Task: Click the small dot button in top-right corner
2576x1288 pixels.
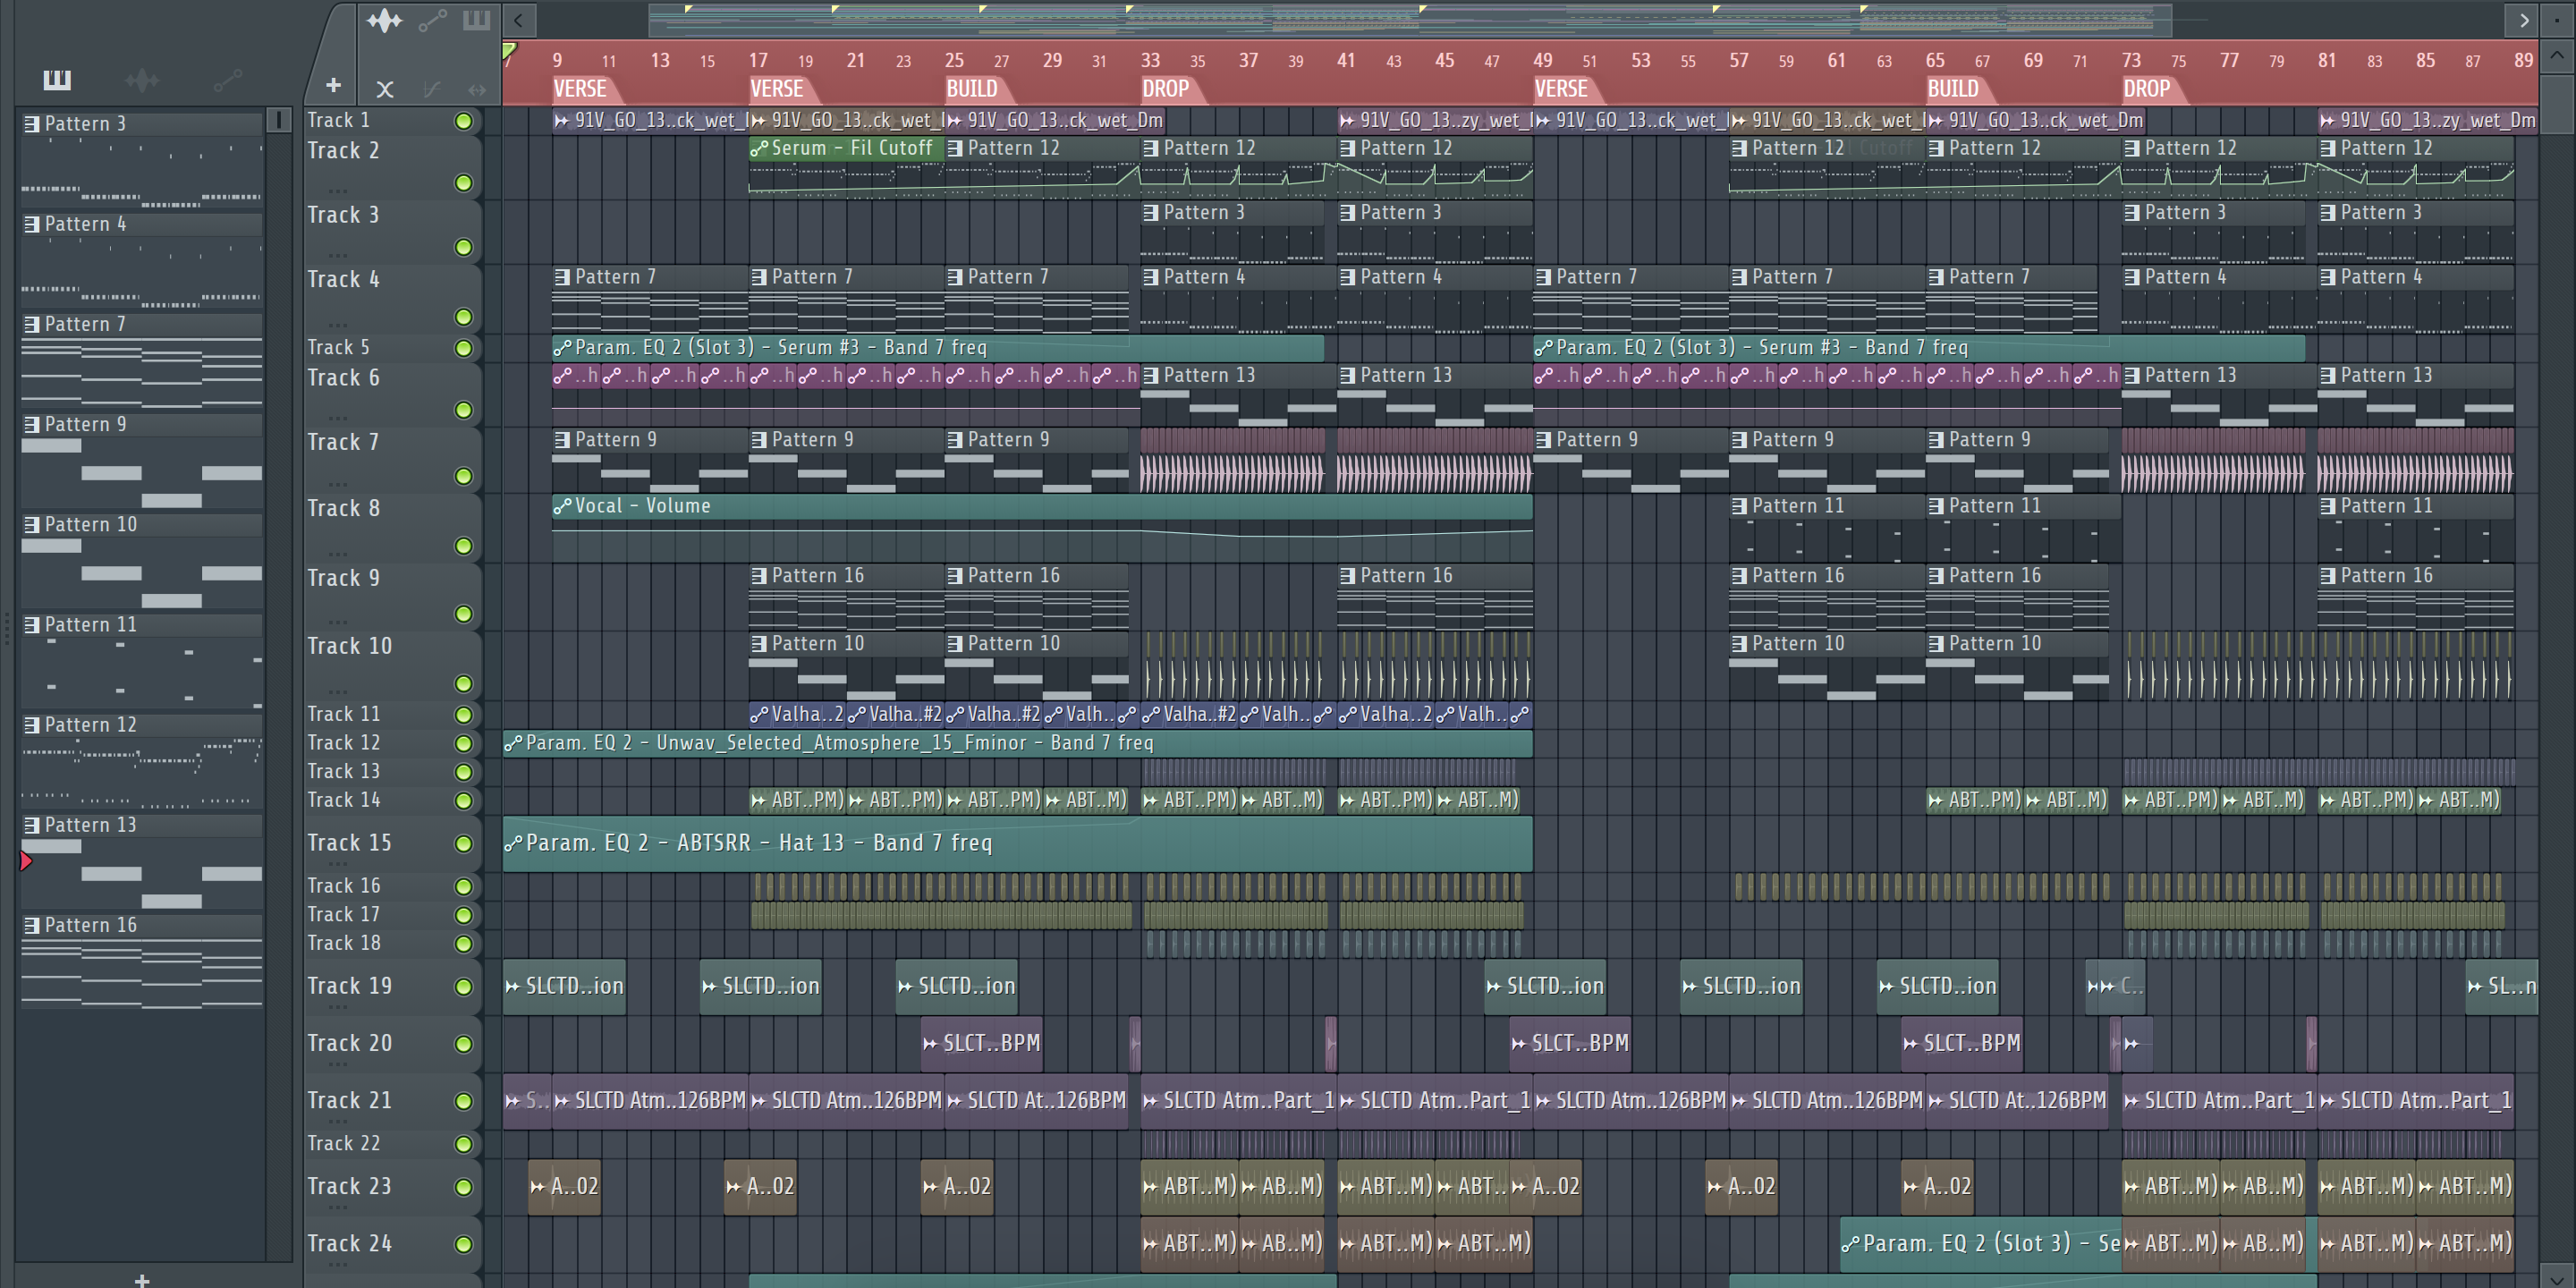Action: [x=2559, y=20]
